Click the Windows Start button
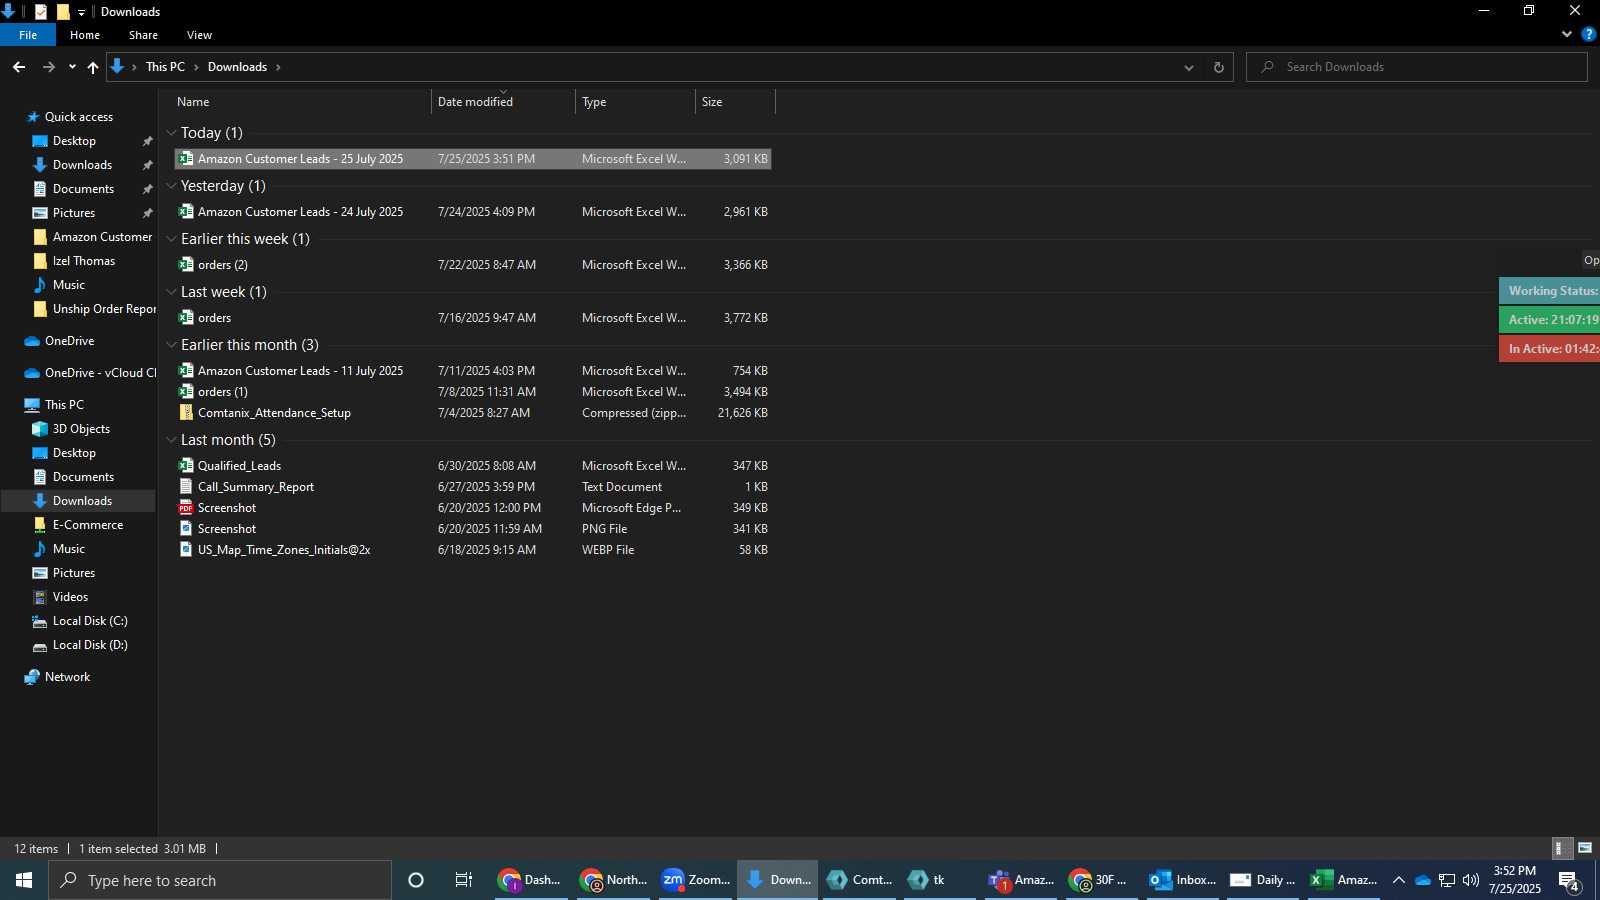The image size is (1600, 900). [24, 880]
